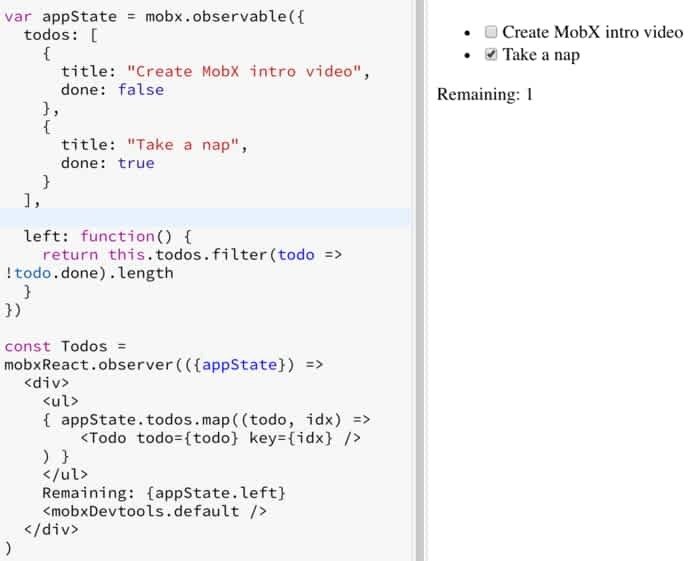Click the string "Take a nap" in code
The image size is (700, 561).
coord(183,145)
